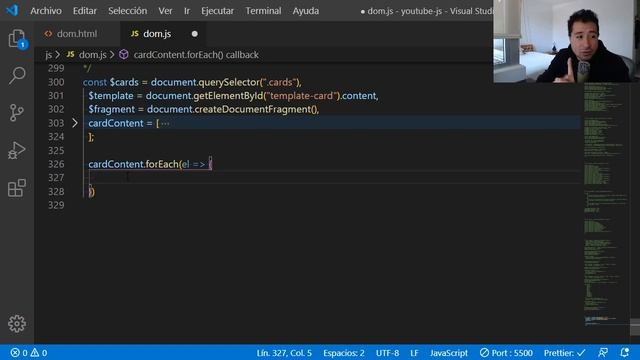Viewport: 640px width, 360px height.
Task: Click the Lín. 327, Col. 5 indicator
Action: (x=284, y=353)
